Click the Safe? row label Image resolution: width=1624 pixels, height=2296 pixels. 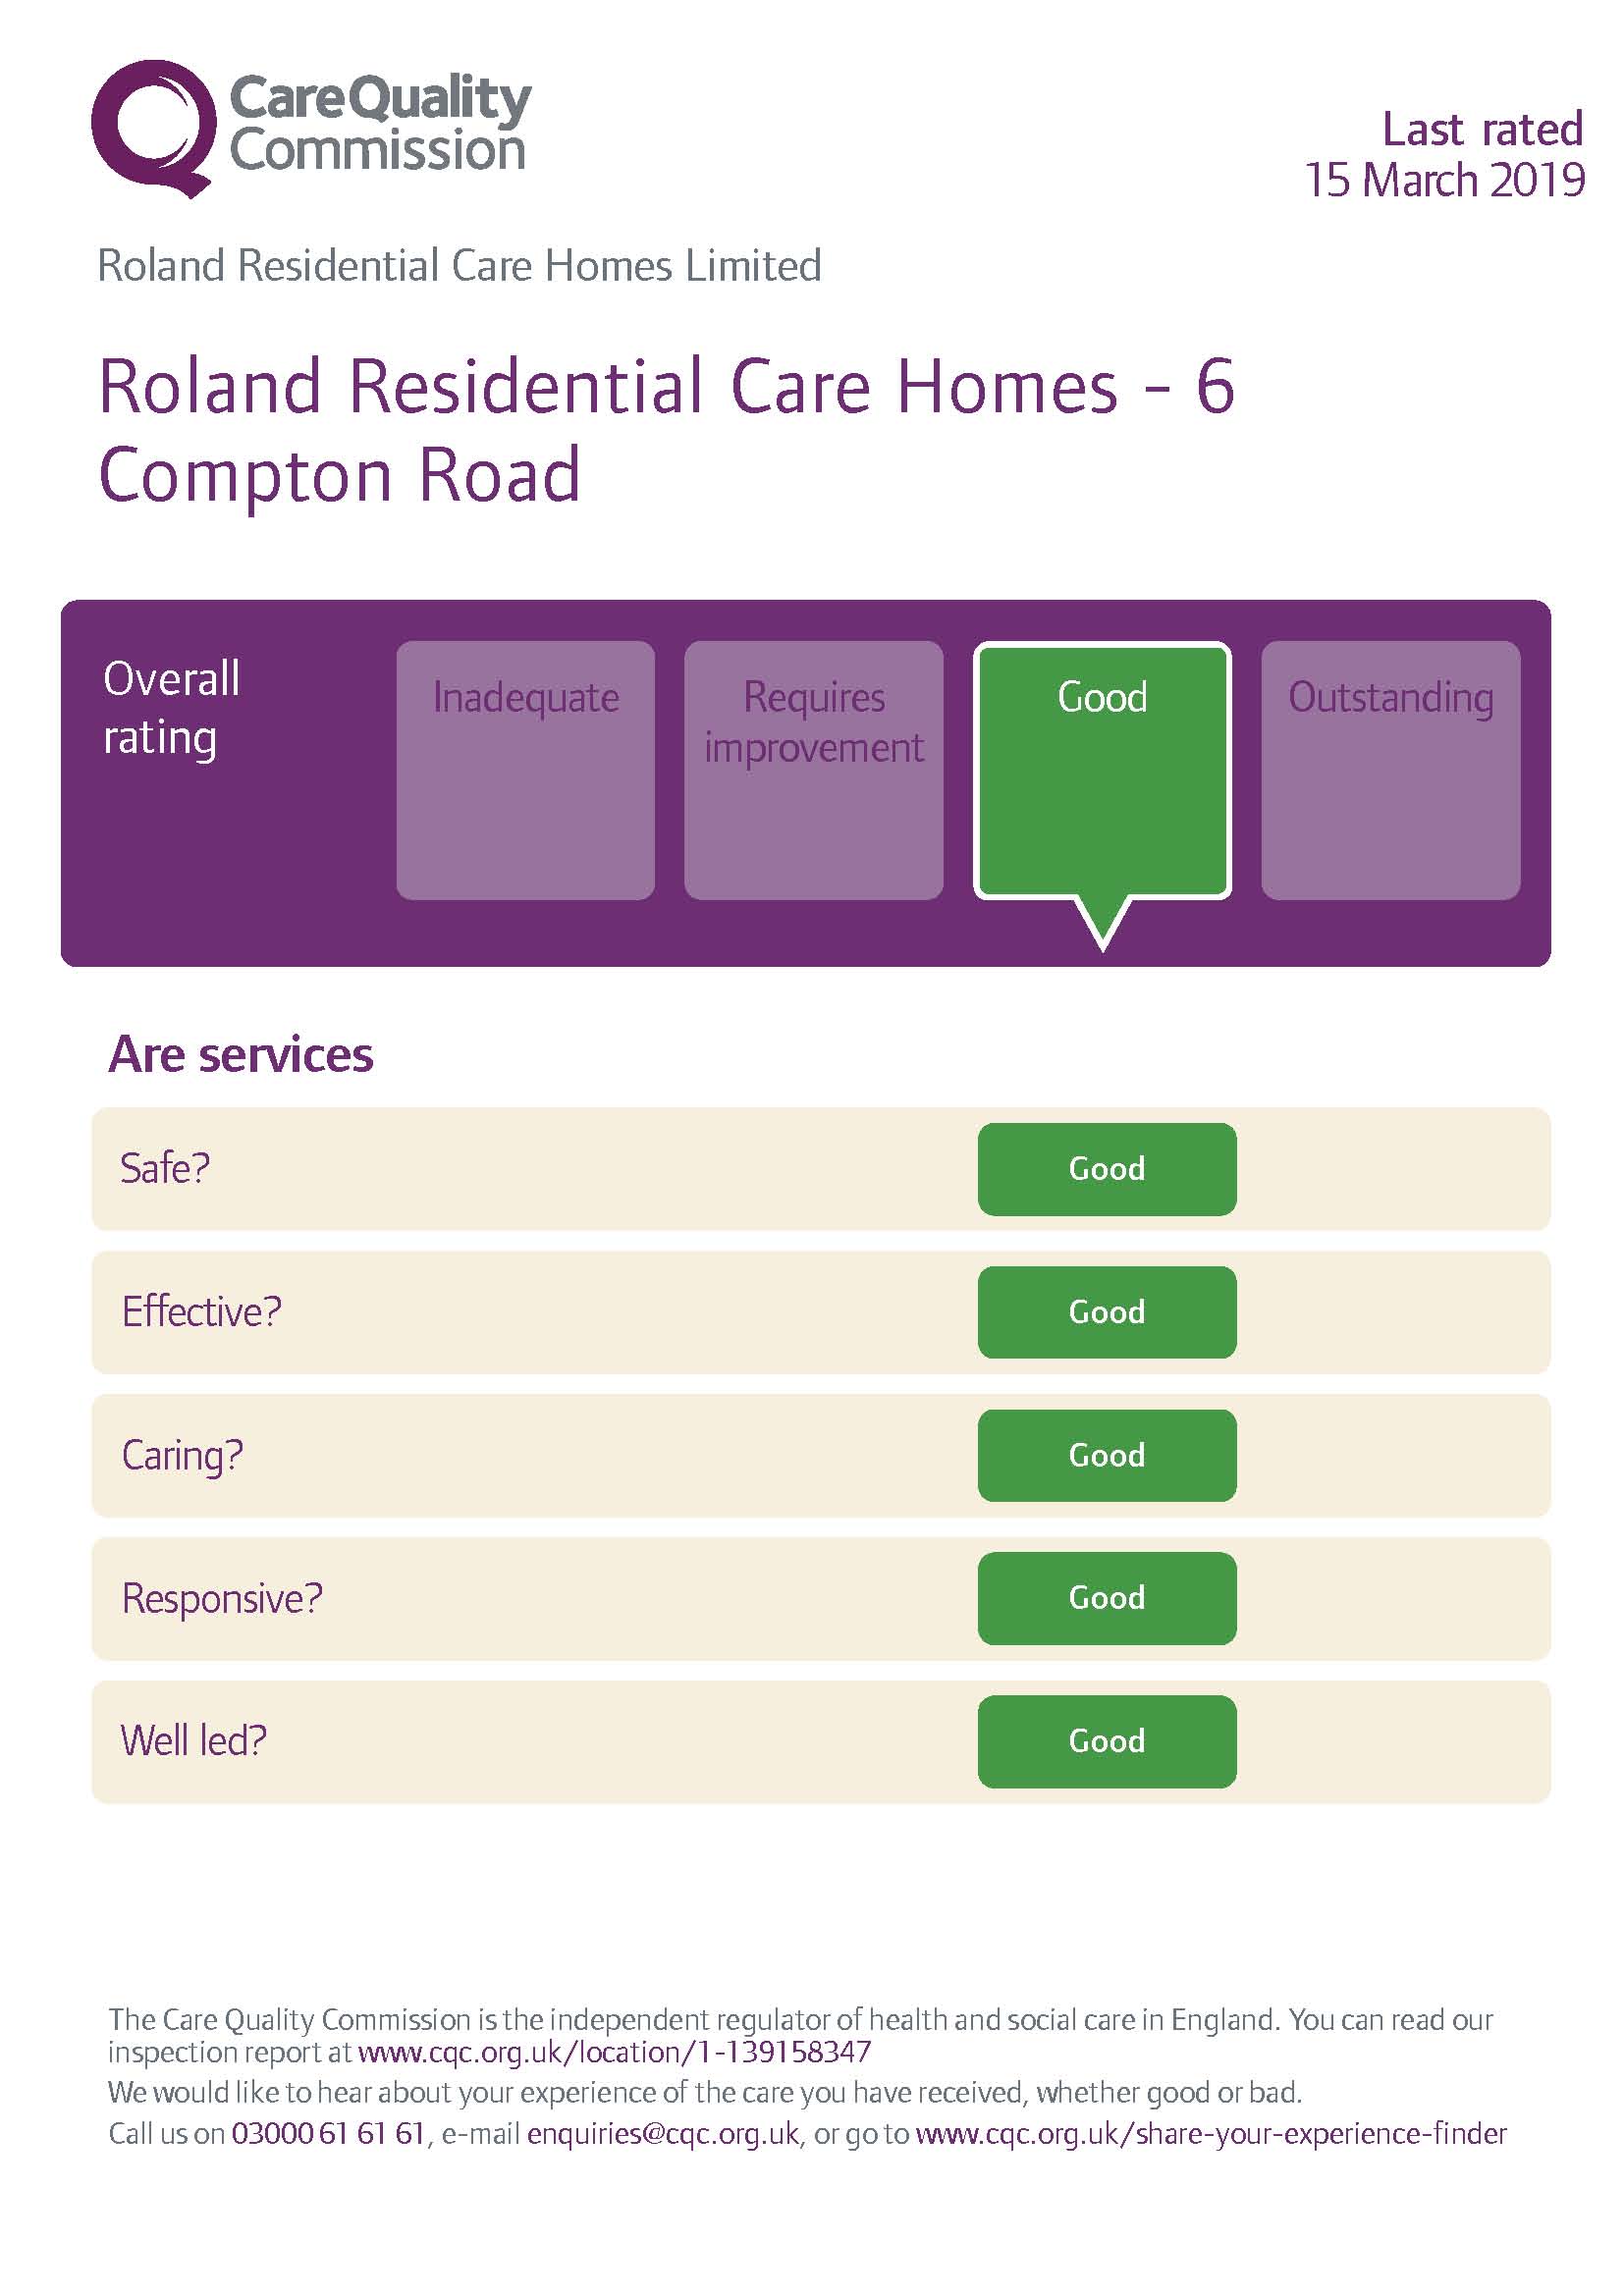pyautogui.click(x=165, y=1168)
